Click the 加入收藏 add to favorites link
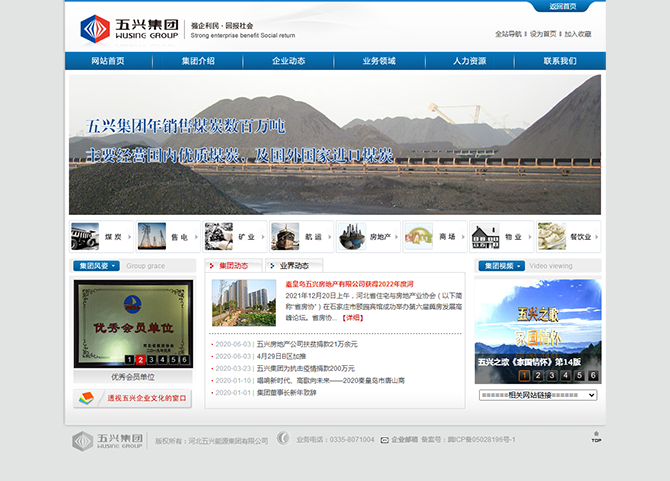 coord(578,34)
